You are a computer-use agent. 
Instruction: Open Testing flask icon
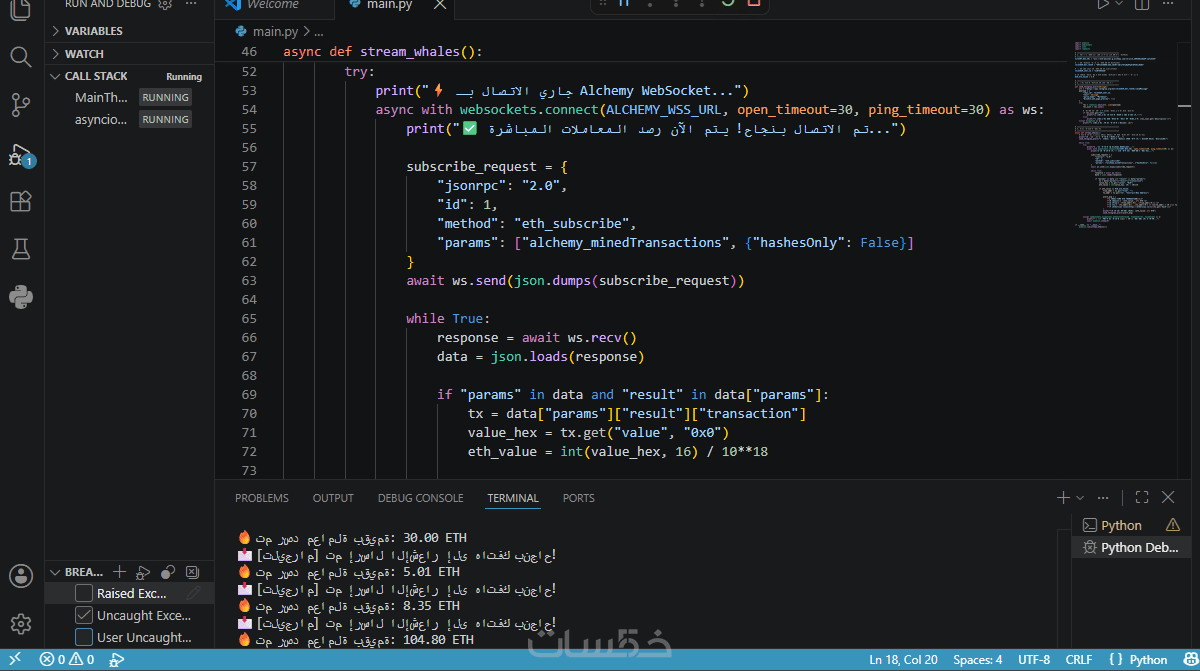point(20,249)
